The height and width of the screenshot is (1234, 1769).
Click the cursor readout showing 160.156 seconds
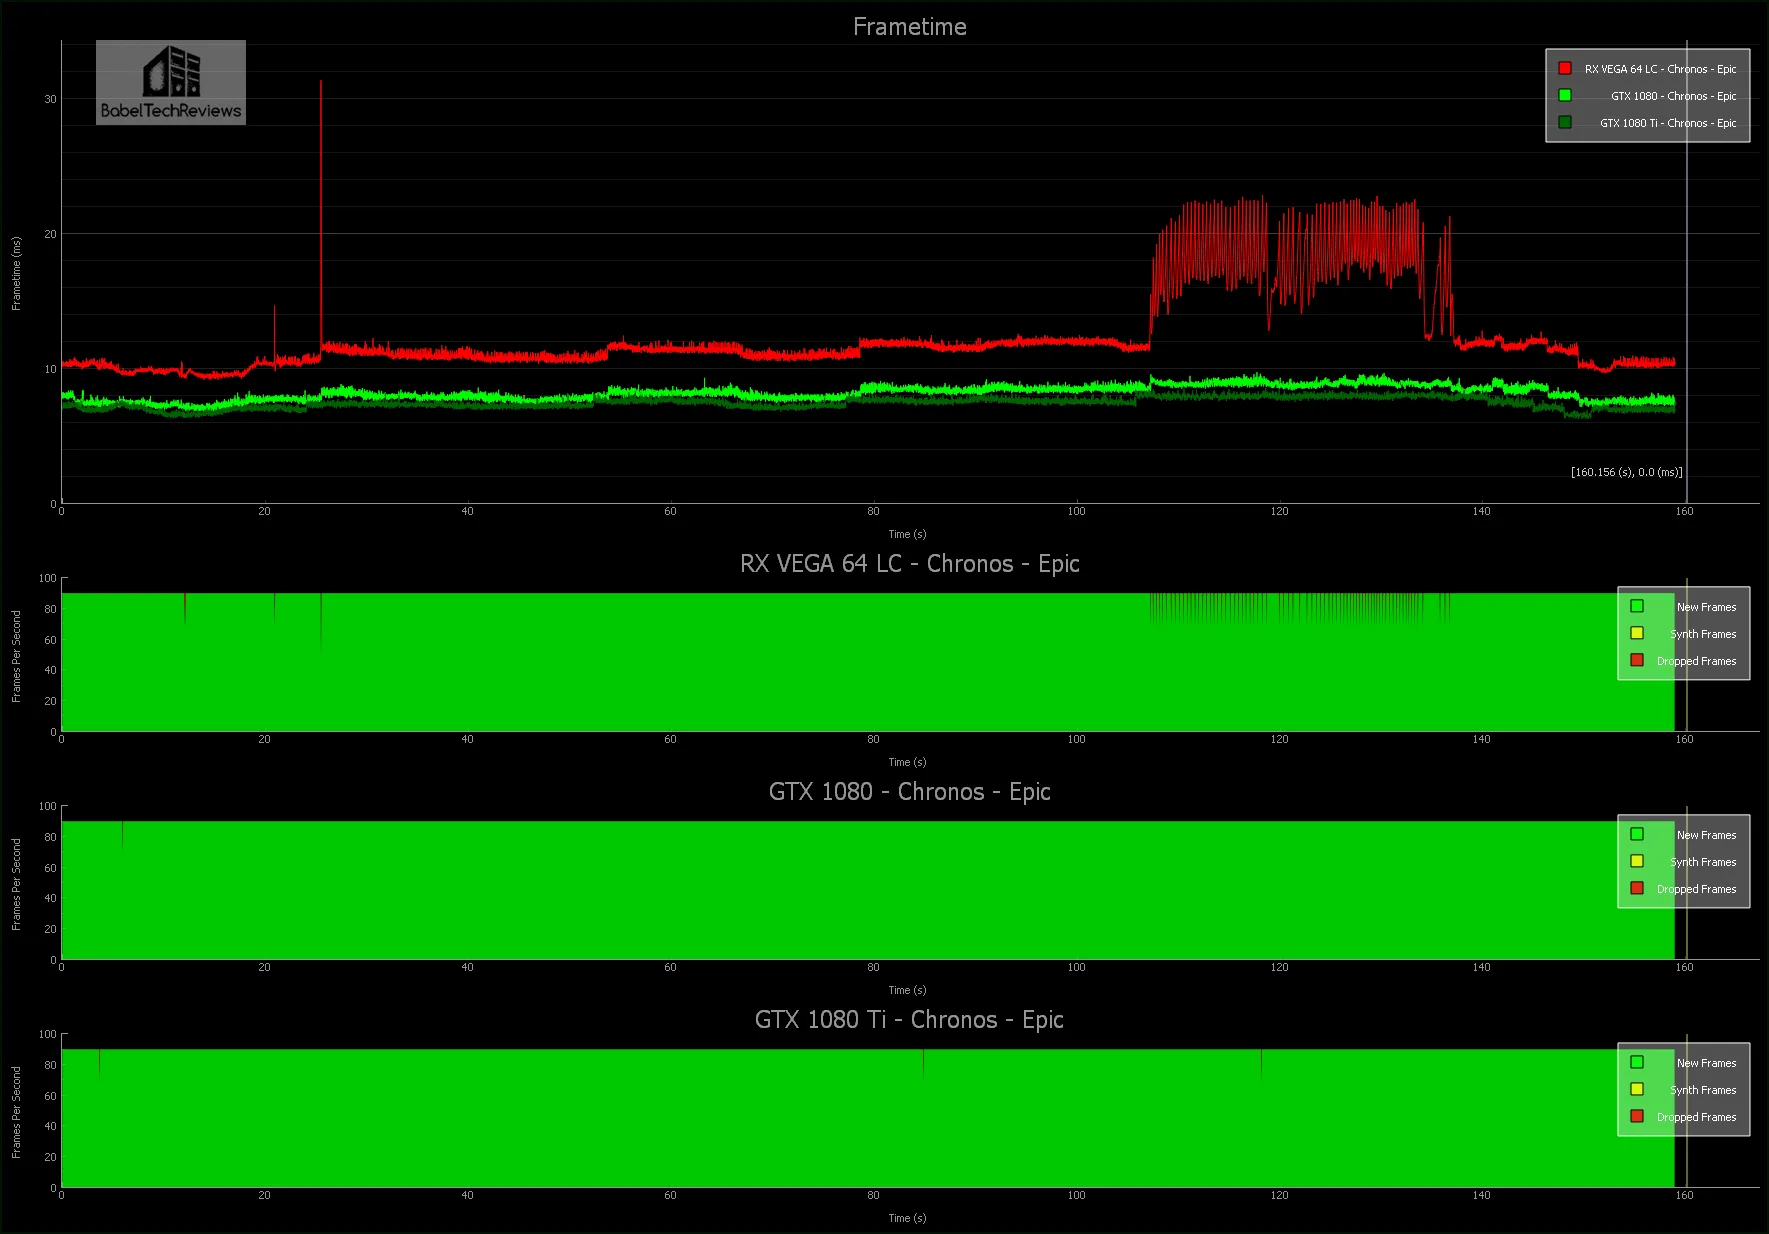pos(1626,472)
